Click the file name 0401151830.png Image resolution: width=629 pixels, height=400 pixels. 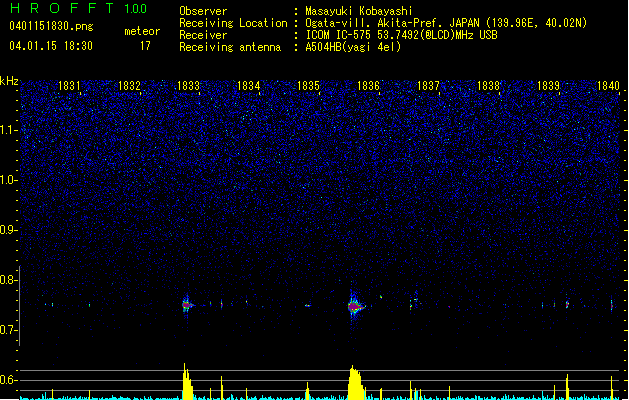pos(51,26)
